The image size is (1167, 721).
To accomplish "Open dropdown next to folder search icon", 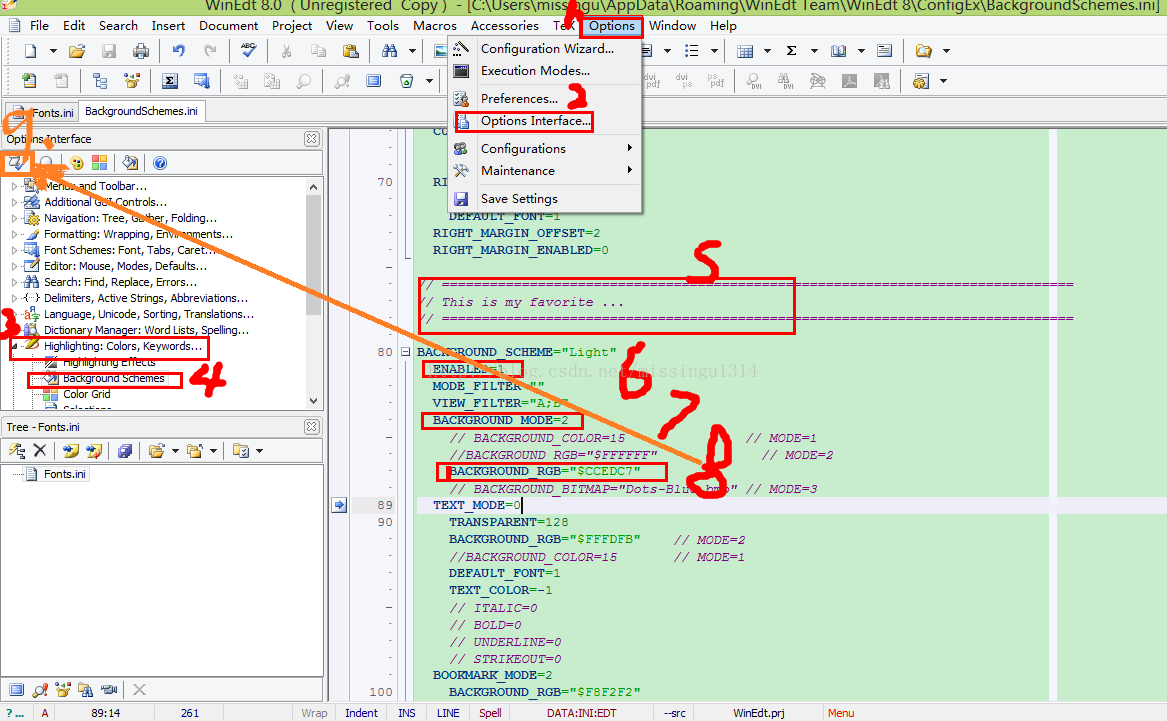I will point(946,51).
